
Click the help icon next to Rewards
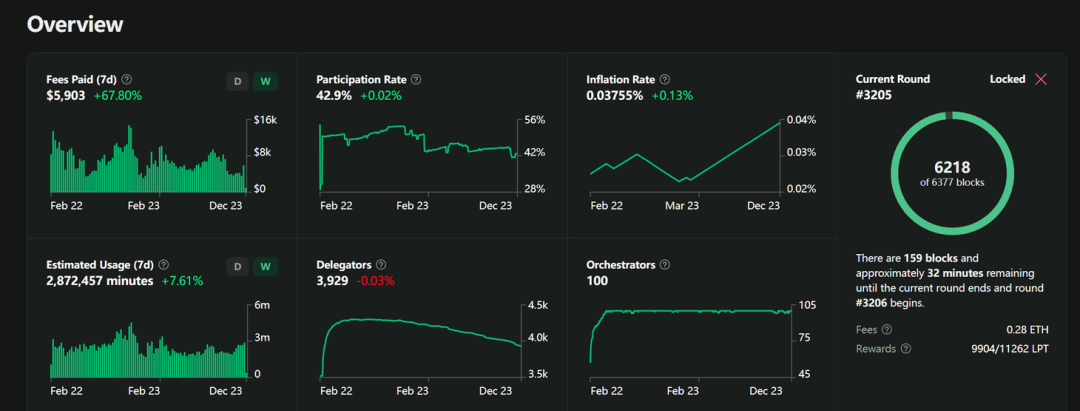(905, 349)
